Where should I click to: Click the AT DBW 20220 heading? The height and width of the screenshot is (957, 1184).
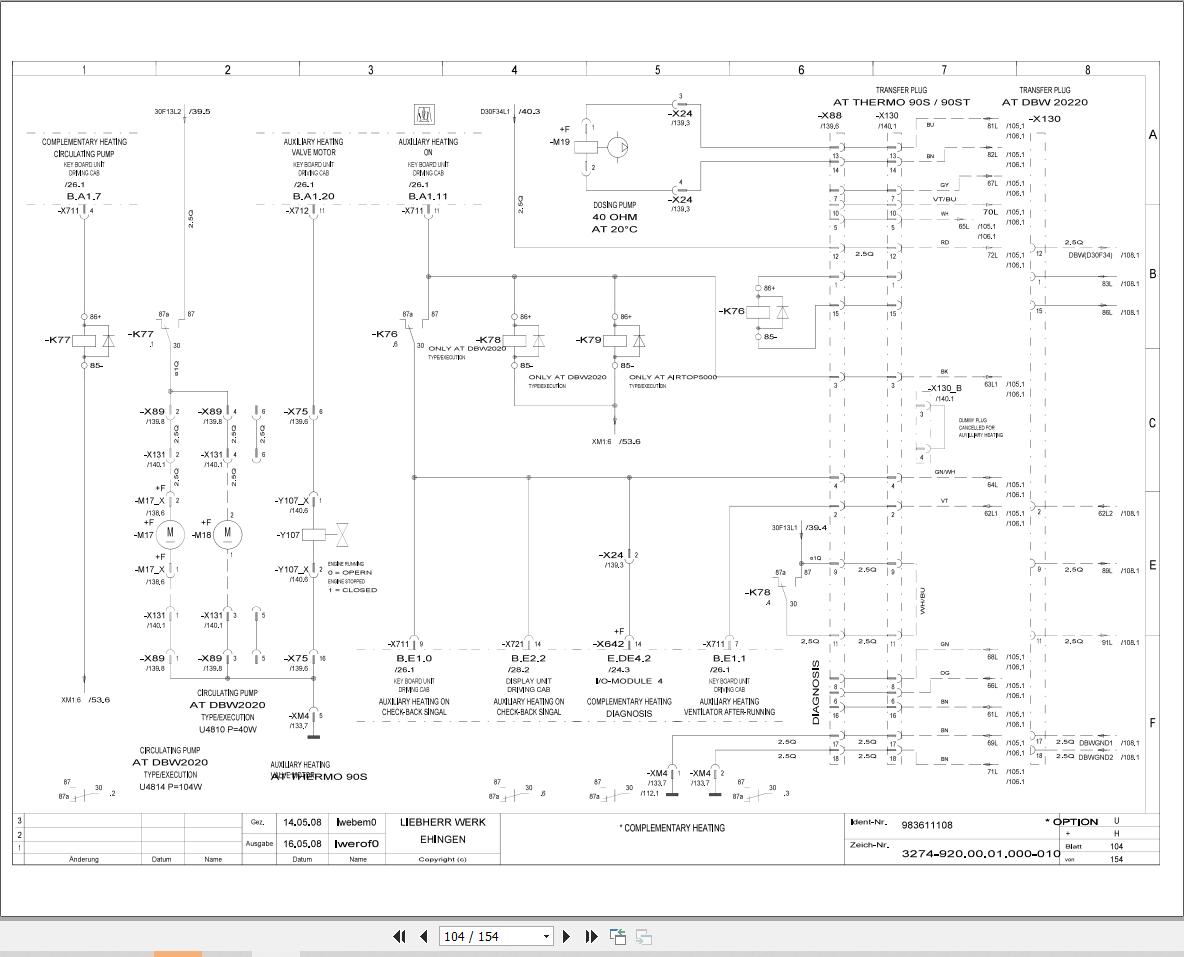pos(1045,102)
